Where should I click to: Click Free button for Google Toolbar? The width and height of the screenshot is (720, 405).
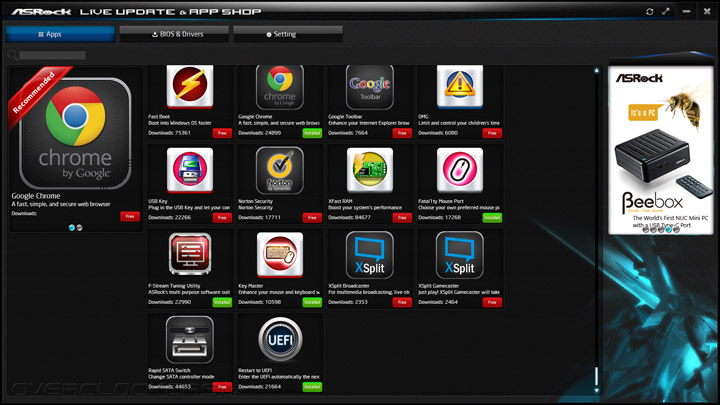click(402, 133)
